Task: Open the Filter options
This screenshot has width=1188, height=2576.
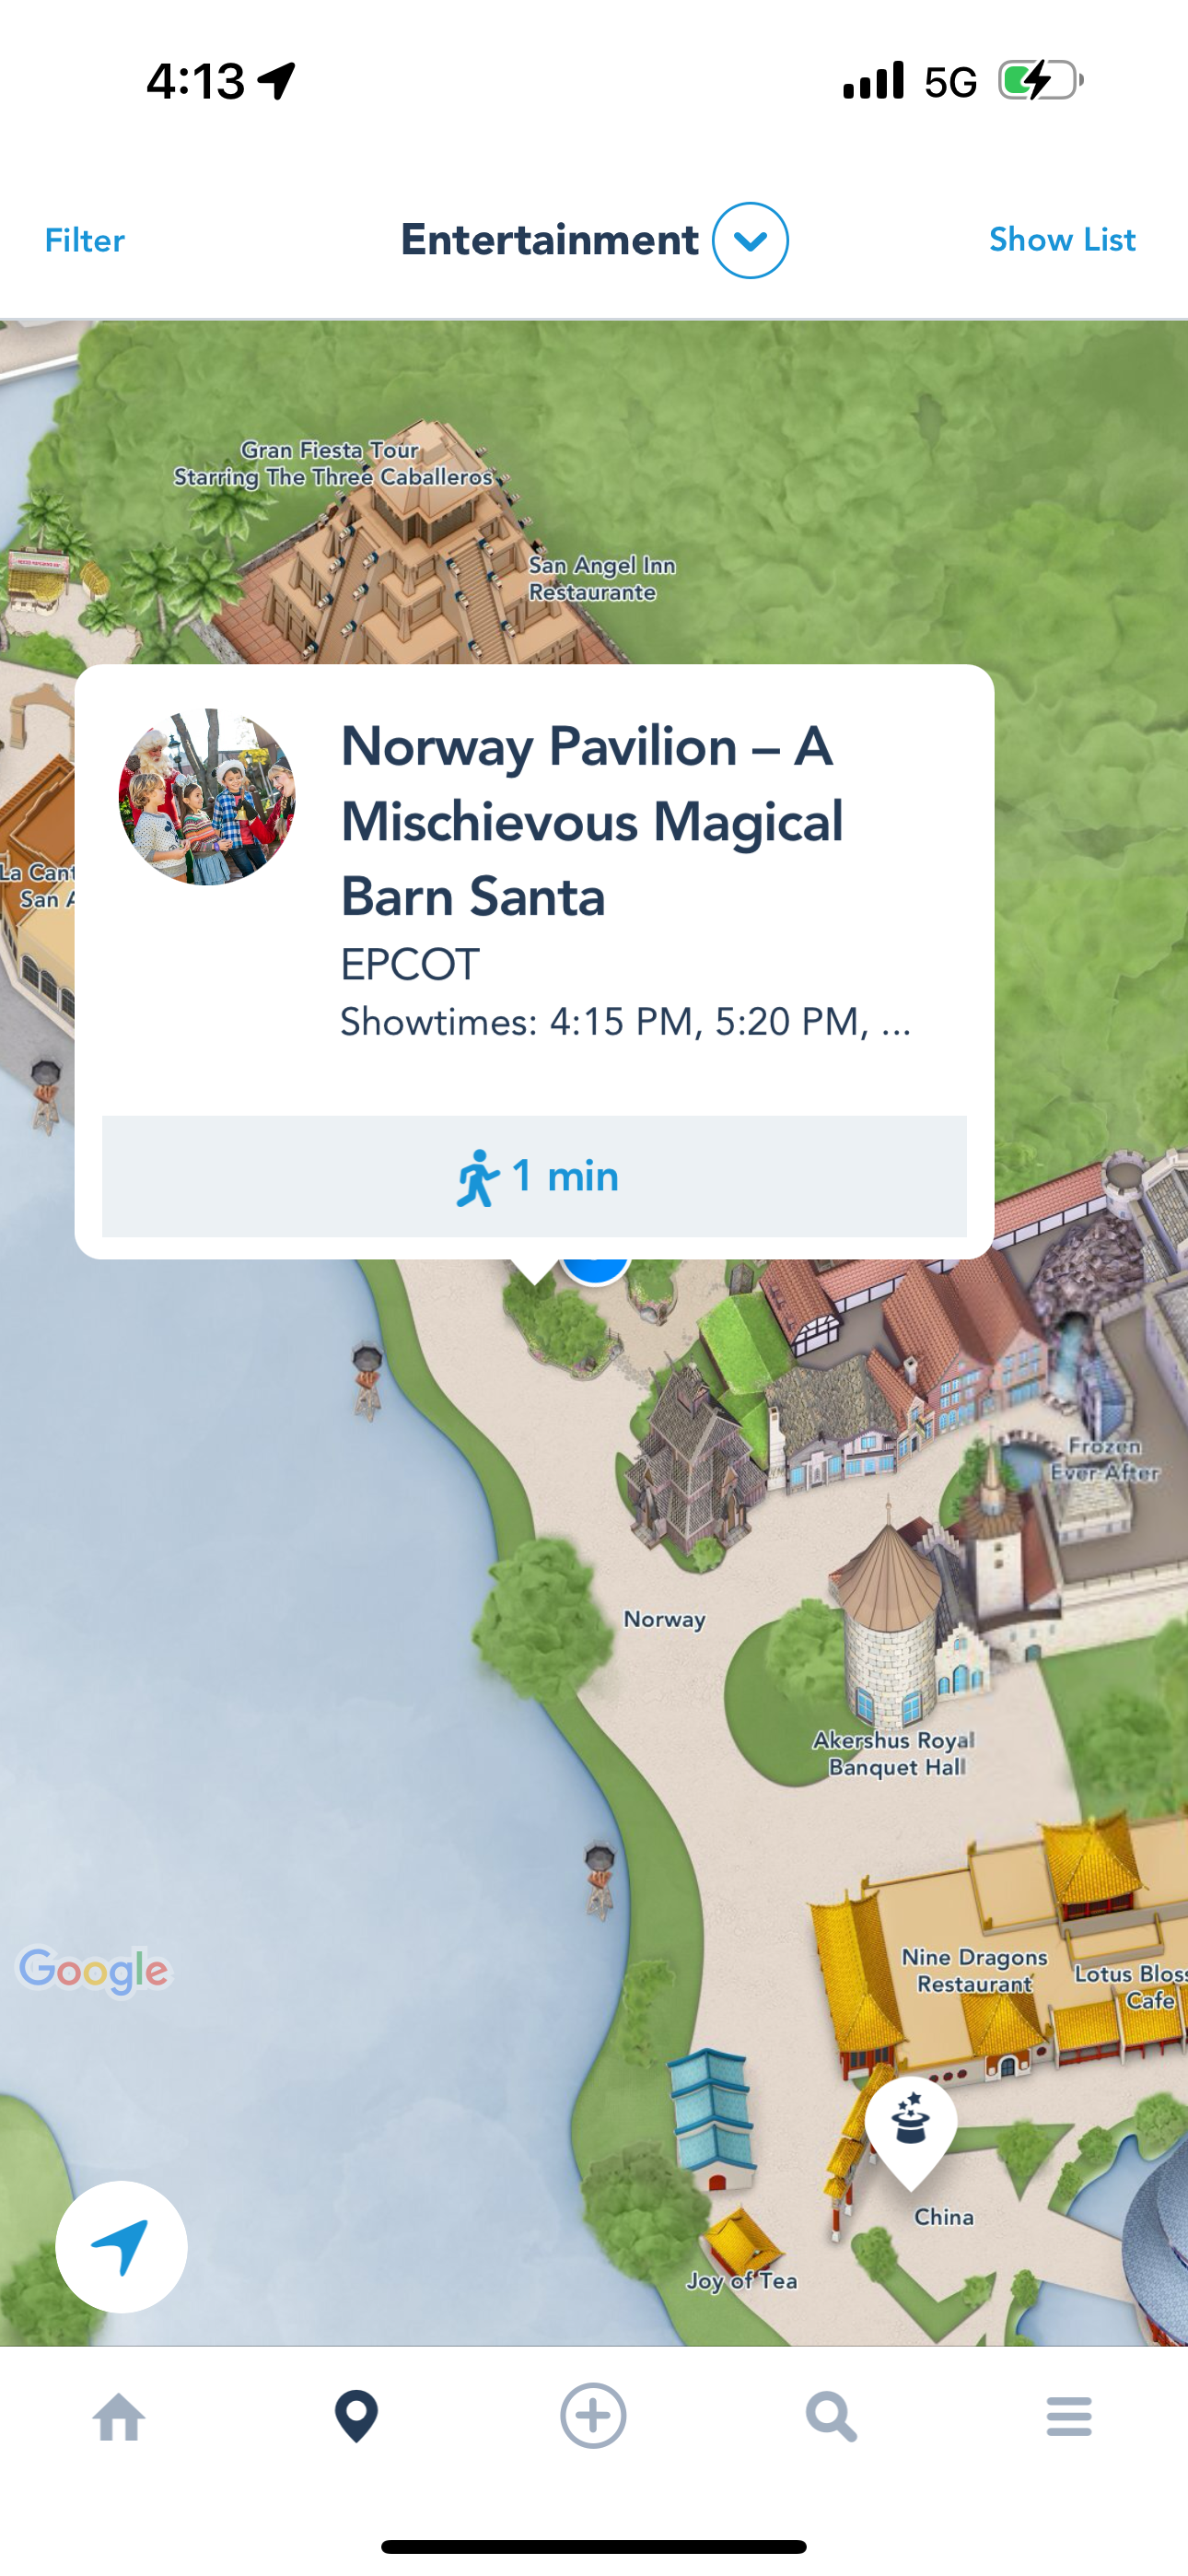Action: pyautogui.click(x=85, y=240)
